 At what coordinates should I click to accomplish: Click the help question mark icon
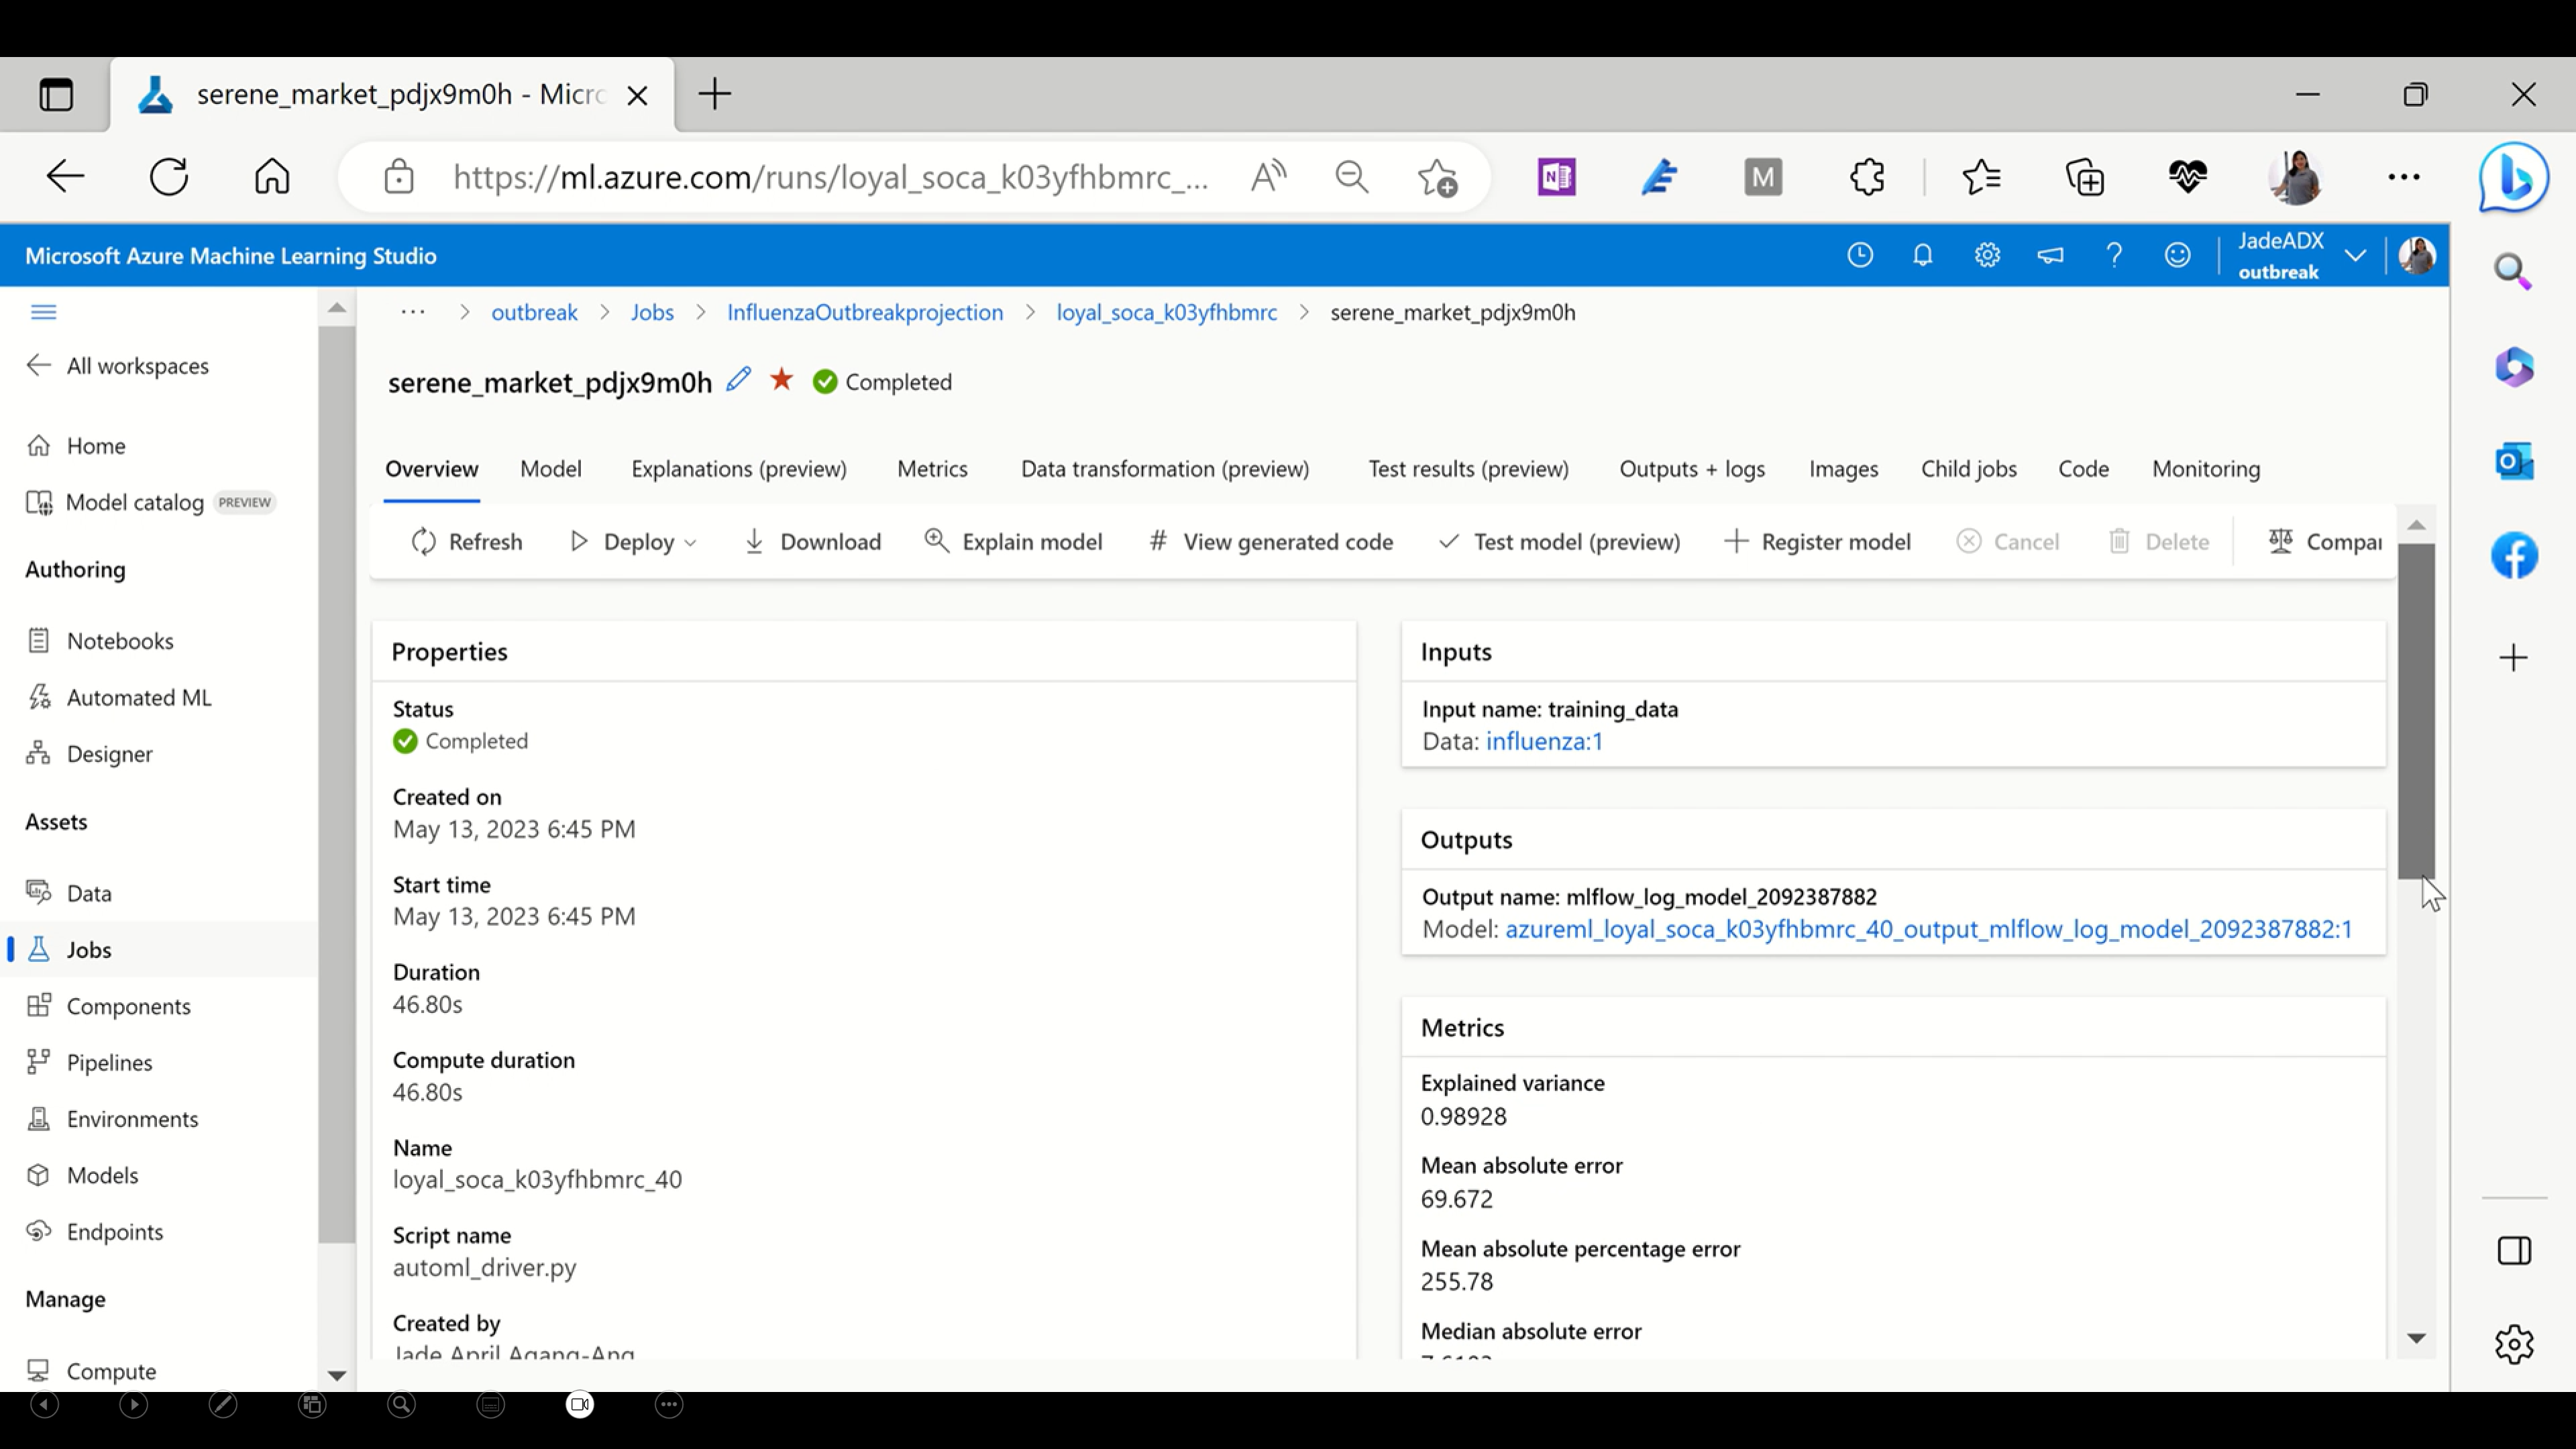click(x=2113, y=256)
